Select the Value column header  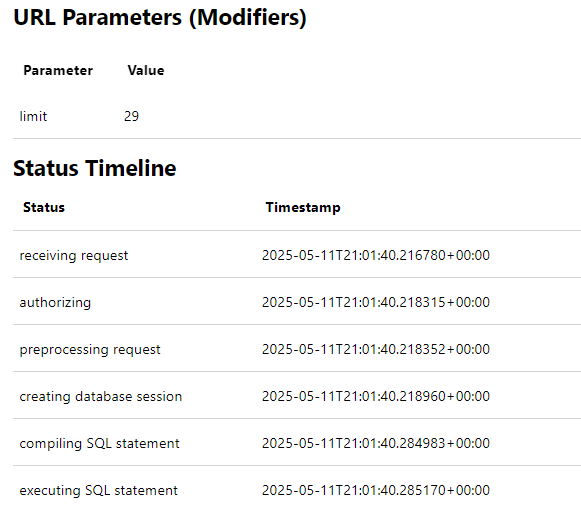(x=146, y=70)
